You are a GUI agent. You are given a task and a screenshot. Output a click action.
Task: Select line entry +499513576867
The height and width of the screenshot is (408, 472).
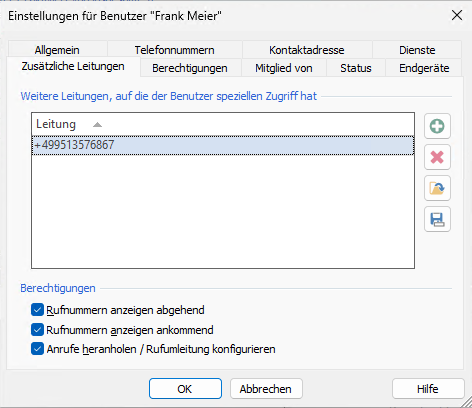pos(223,145)
